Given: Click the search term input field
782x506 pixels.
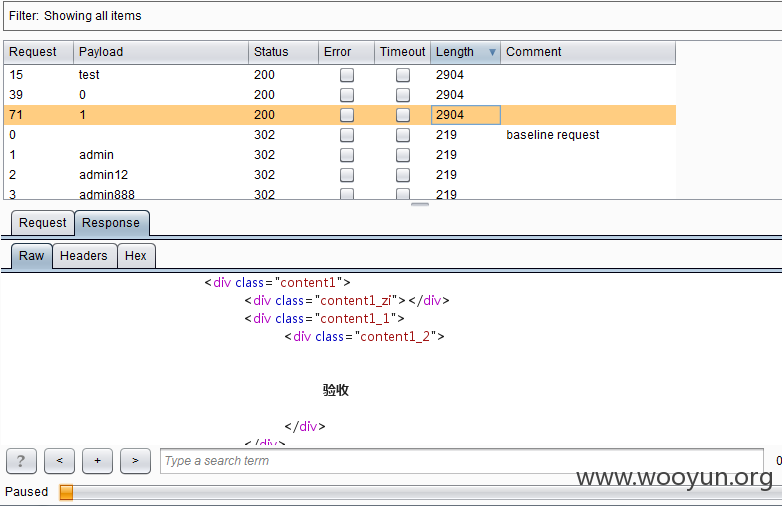Looking at the screenshot, I should 461,461.
